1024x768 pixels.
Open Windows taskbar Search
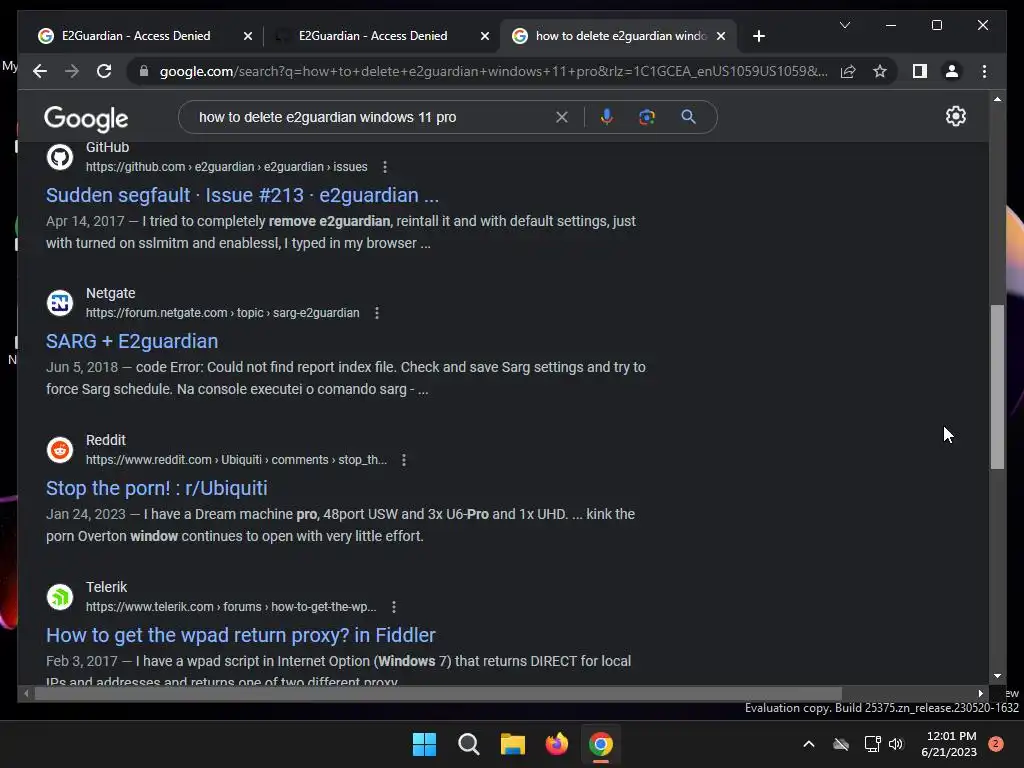[x=468, y=744]
